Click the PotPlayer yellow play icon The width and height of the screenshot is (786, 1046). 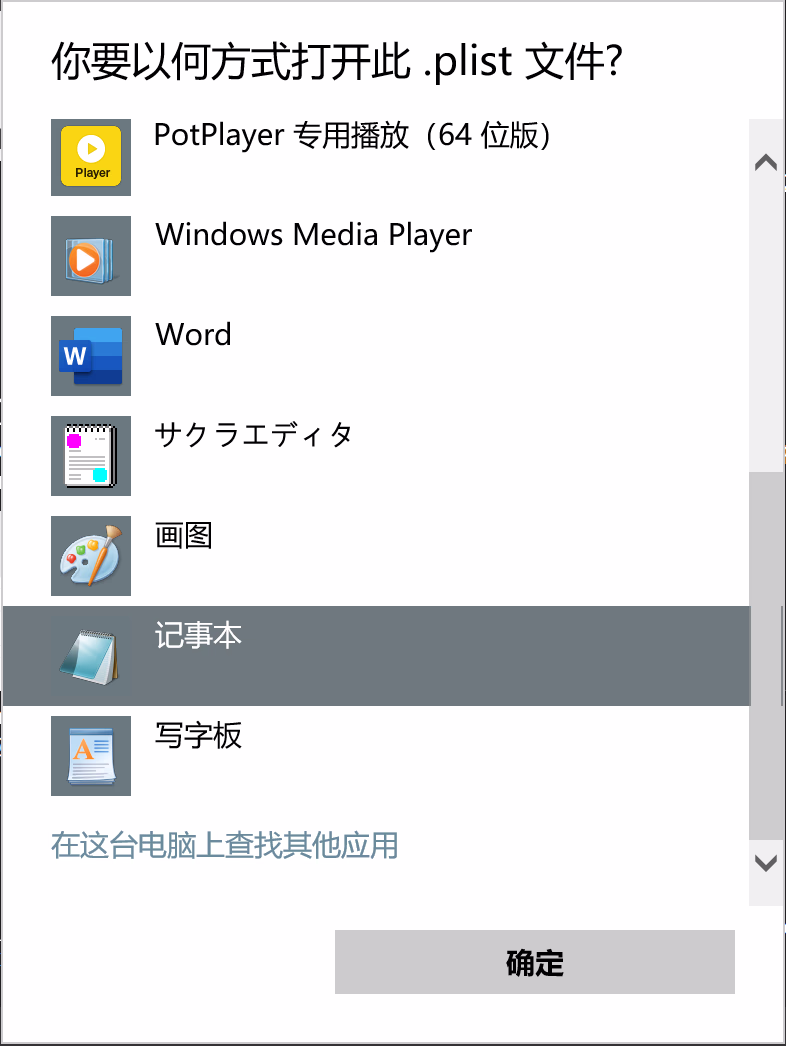(x=91, y=156)
